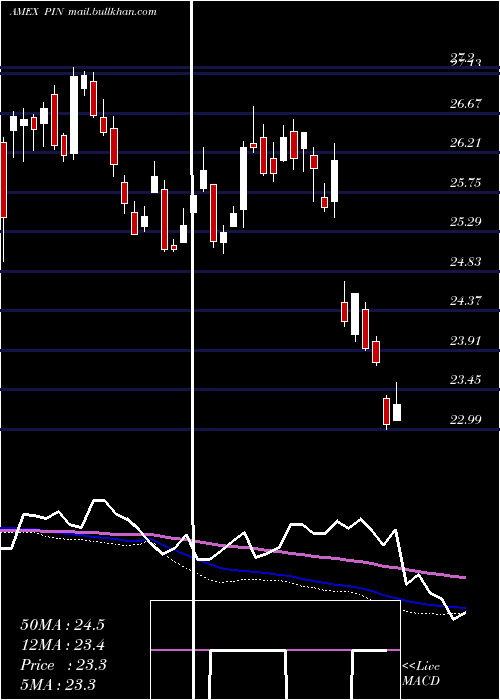Click the 23.45 price axis label
The height and width of the screenshot is (700, 500).
(466, 380)
